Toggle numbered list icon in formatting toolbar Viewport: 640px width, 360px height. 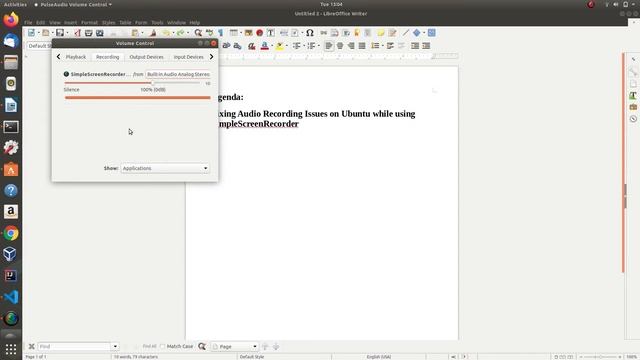[311, 46]
